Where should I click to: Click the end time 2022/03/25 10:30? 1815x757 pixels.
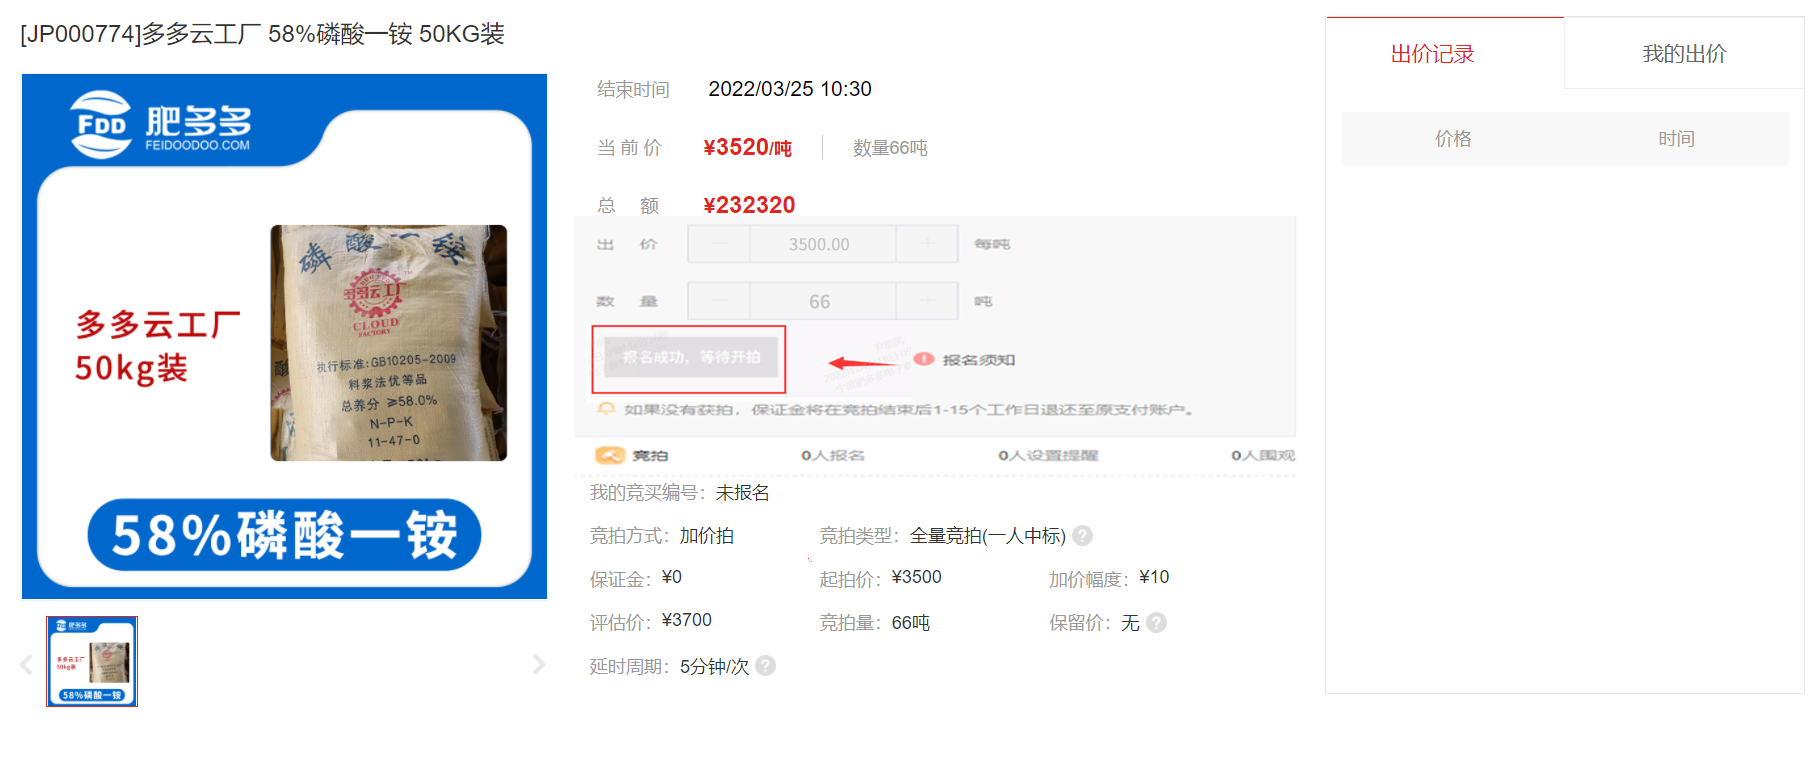pyautogui.click(x=790, y=89)
